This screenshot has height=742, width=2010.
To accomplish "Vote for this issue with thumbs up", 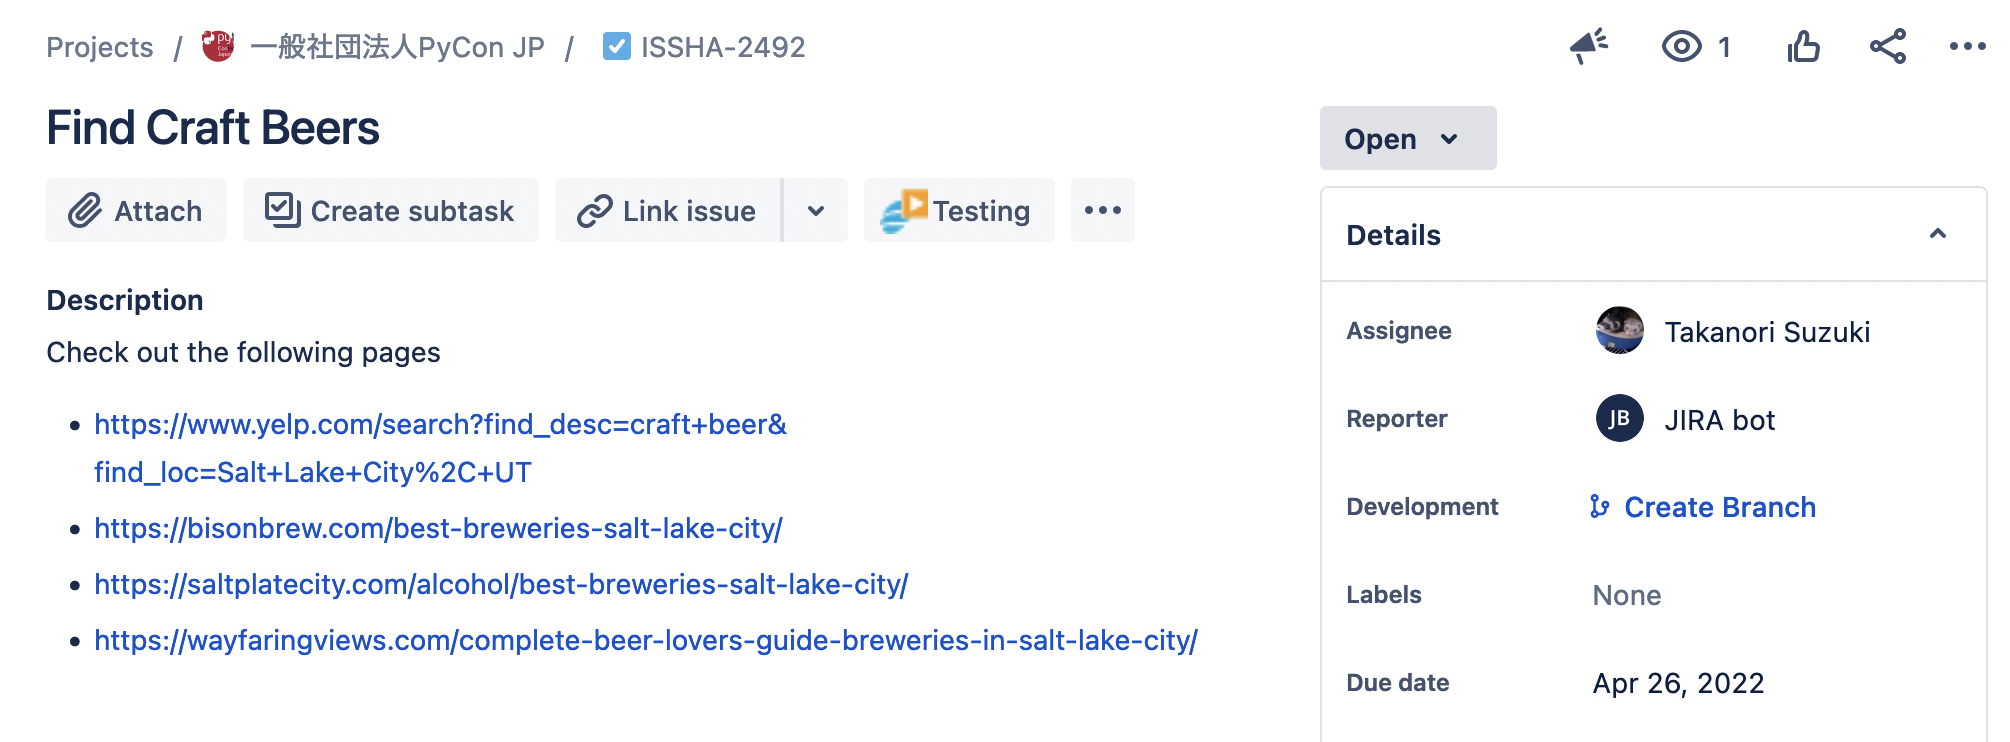I will point(1803,46).
